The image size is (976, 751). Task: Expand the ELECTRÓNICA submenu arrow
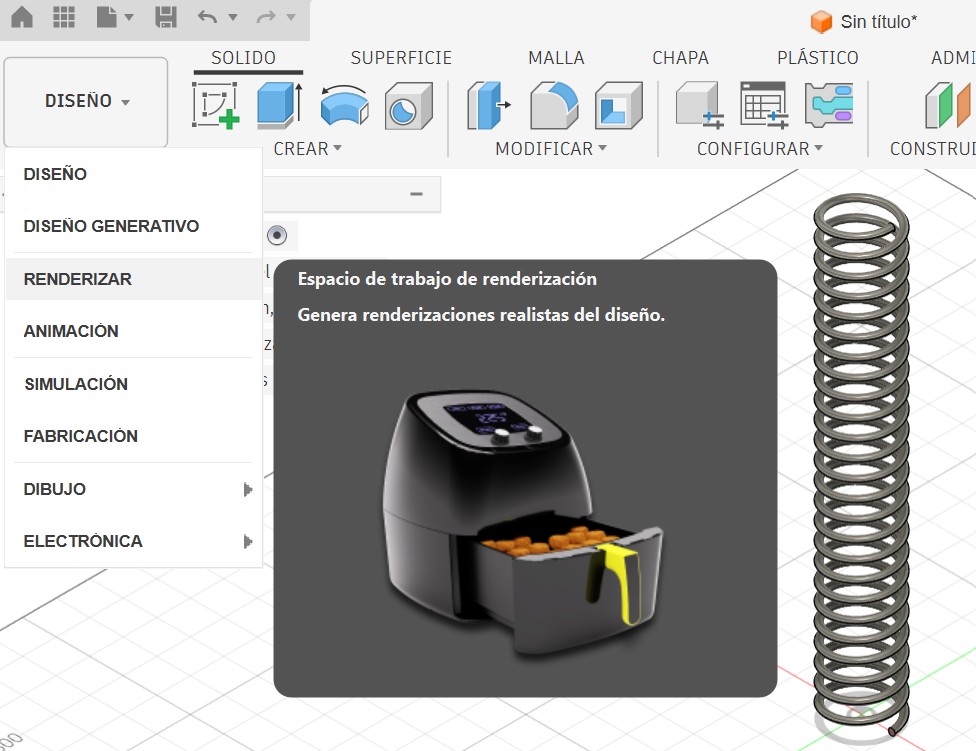248,541
